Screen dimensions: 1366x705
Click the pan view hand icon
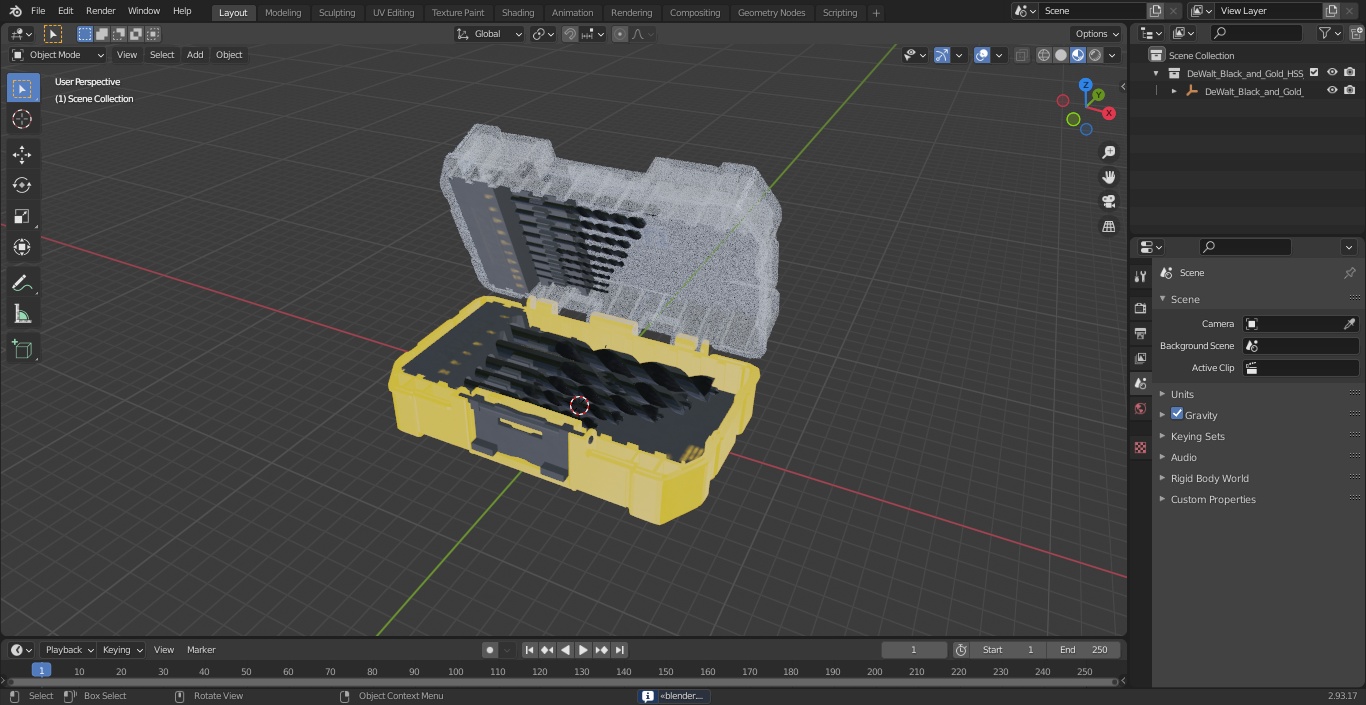tap(1108, 177)
